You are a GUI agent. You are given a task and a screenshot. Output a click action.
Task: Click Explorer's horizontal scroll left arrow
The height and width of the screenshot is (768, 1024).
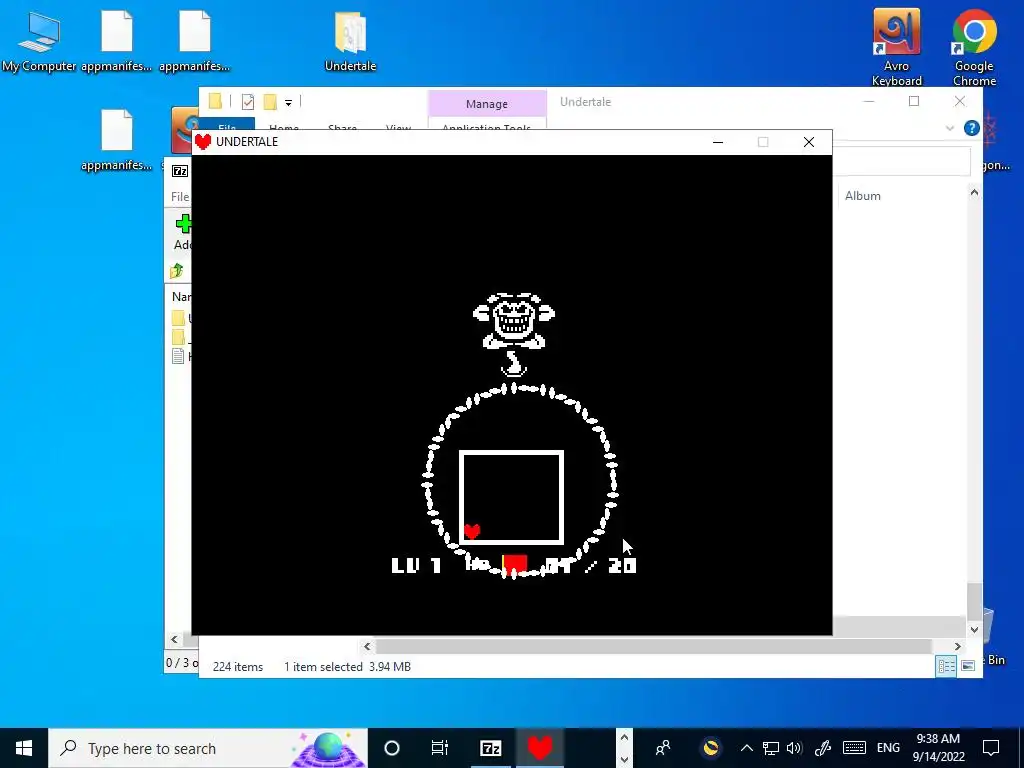tap(367, 646)
